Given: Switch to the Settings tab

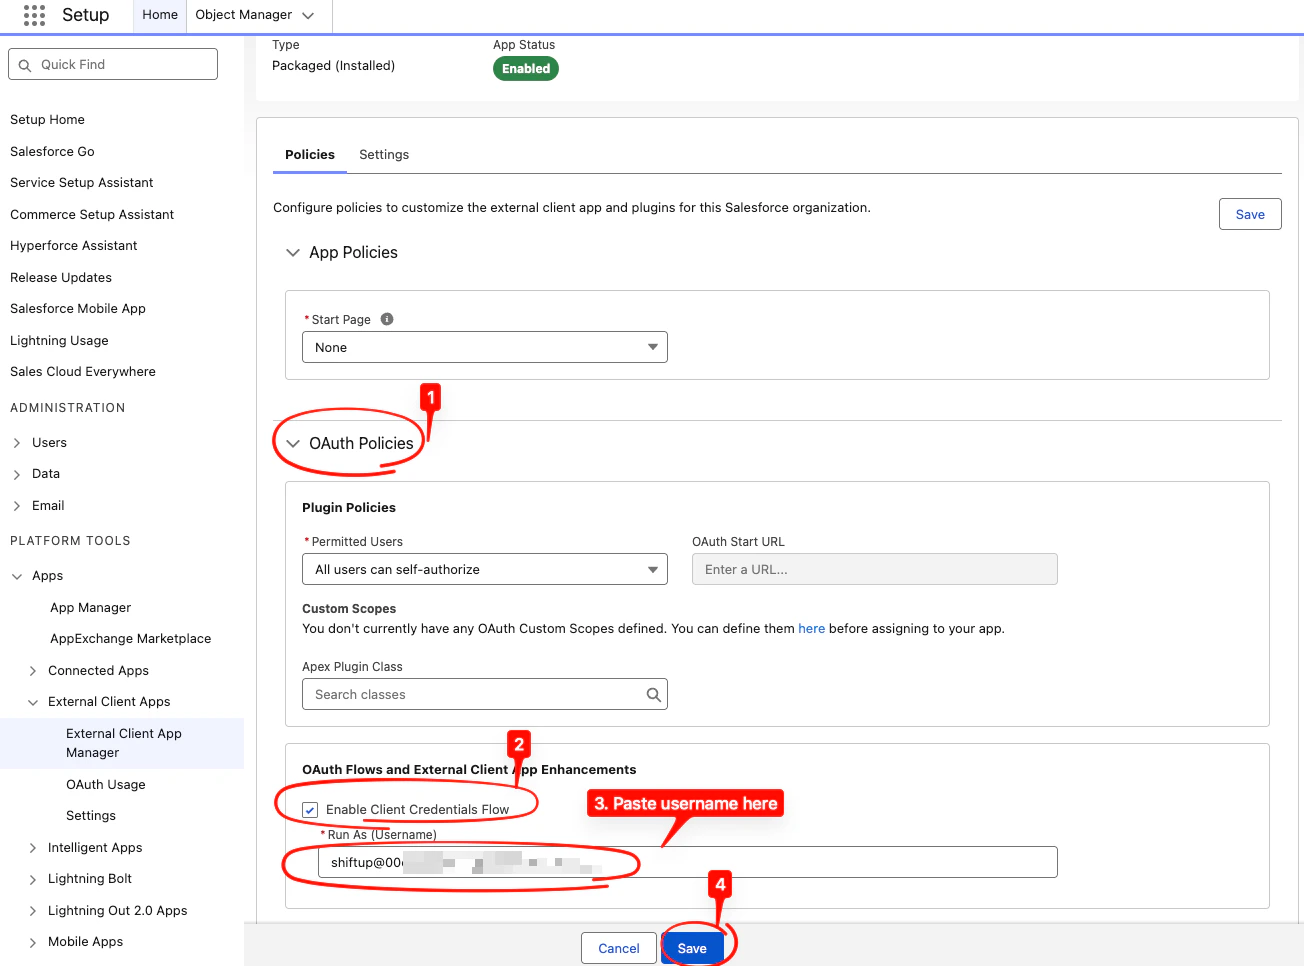Looking at the screenshot, I should click(384, 155).
